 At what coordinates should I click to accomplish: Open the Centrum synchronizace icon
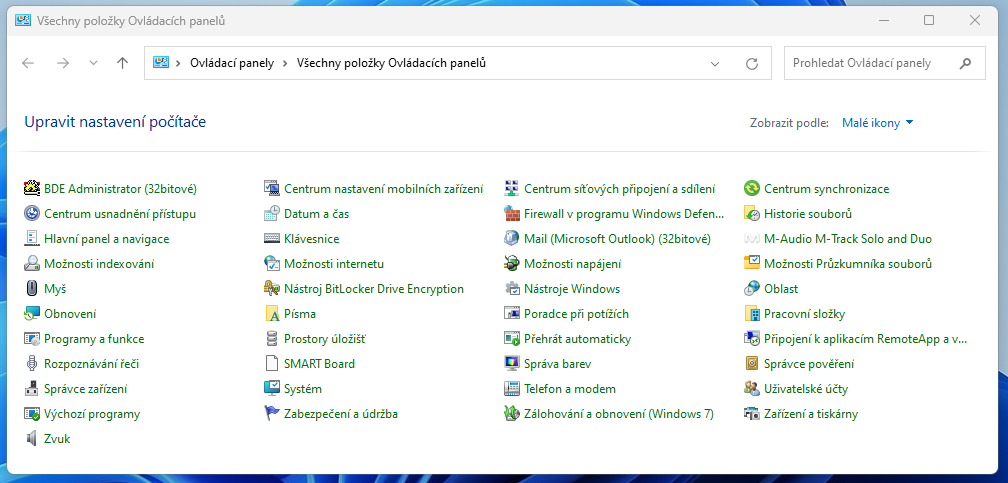752,189
